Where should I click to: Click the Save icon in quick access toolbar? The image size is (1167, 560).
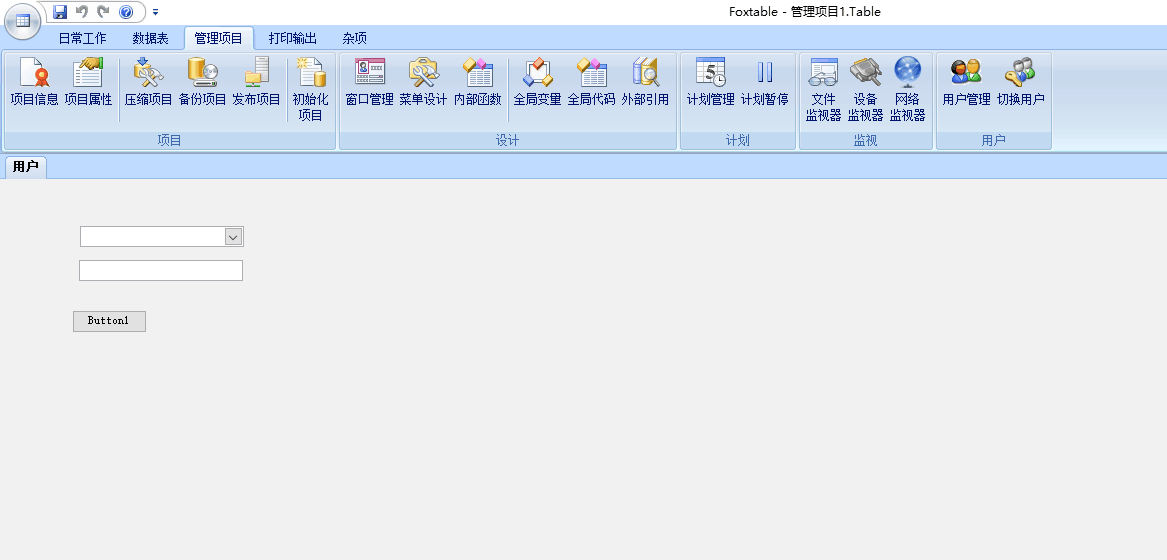pos(60,12)
